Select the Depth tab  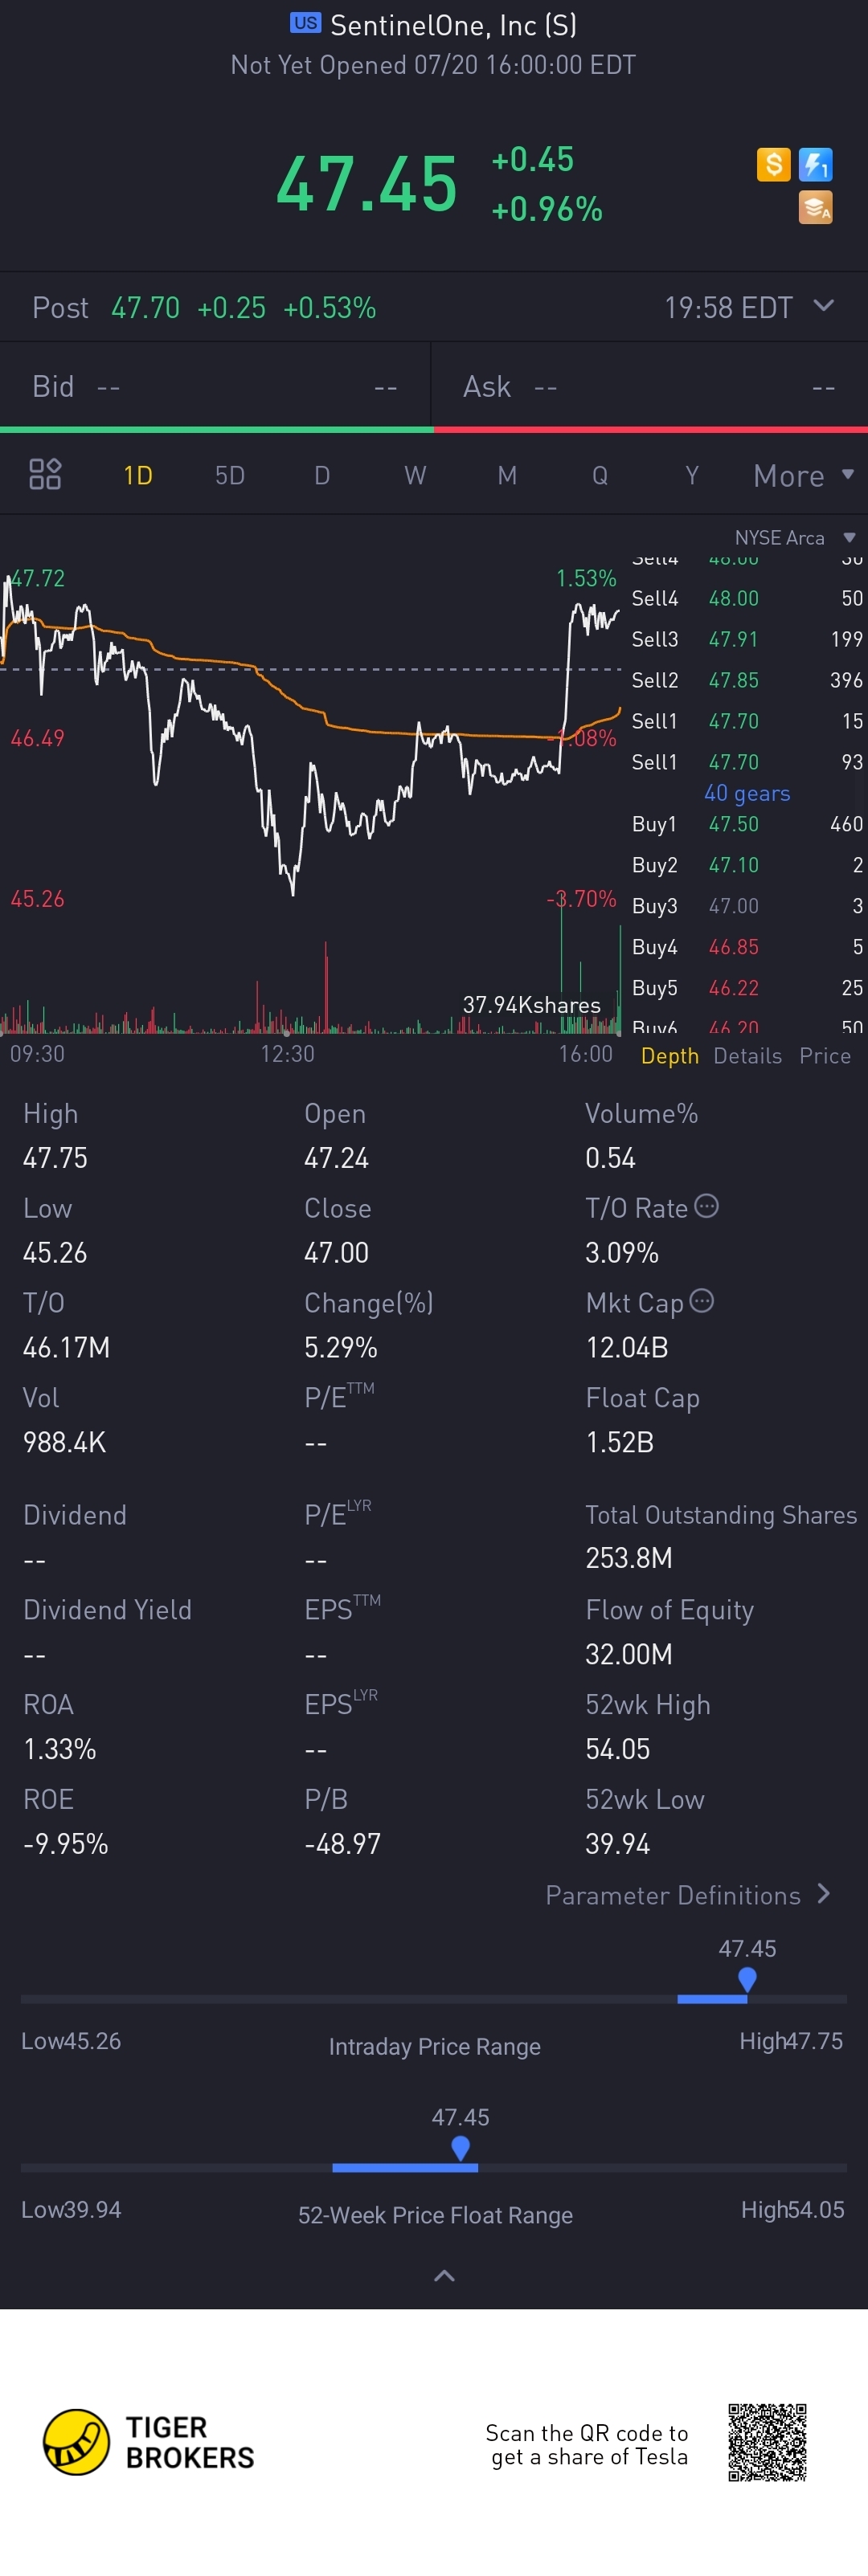[670, 1056]
